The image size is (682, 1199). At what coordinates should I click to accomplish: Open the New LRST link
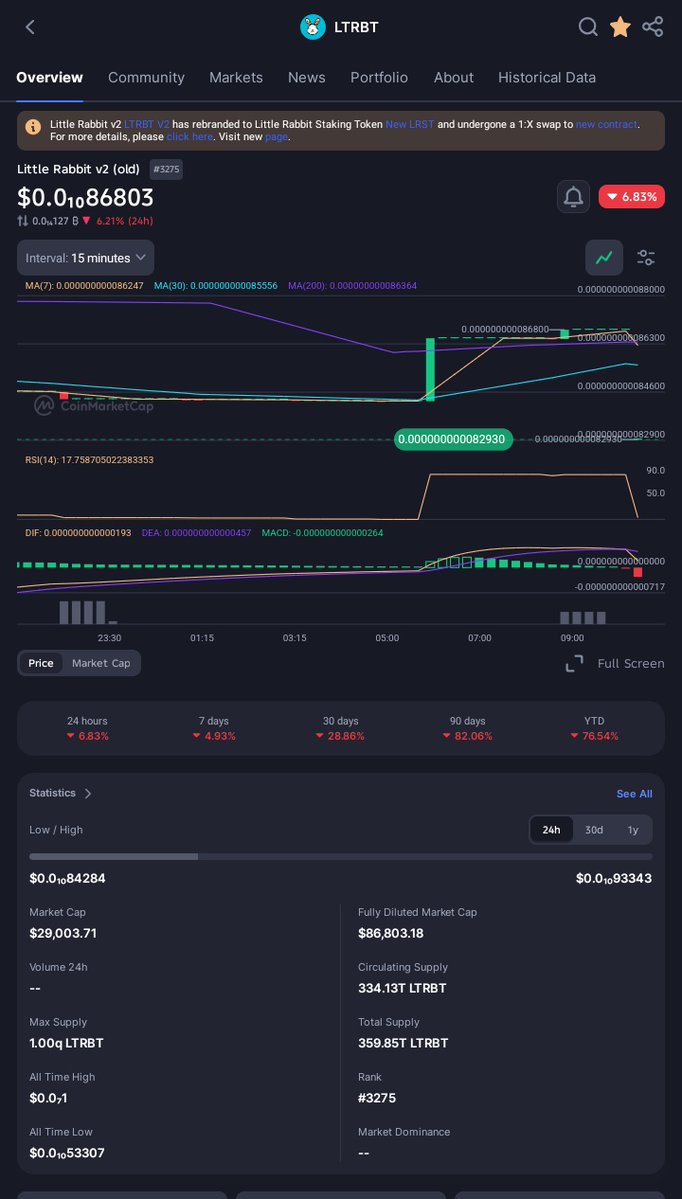410,124
